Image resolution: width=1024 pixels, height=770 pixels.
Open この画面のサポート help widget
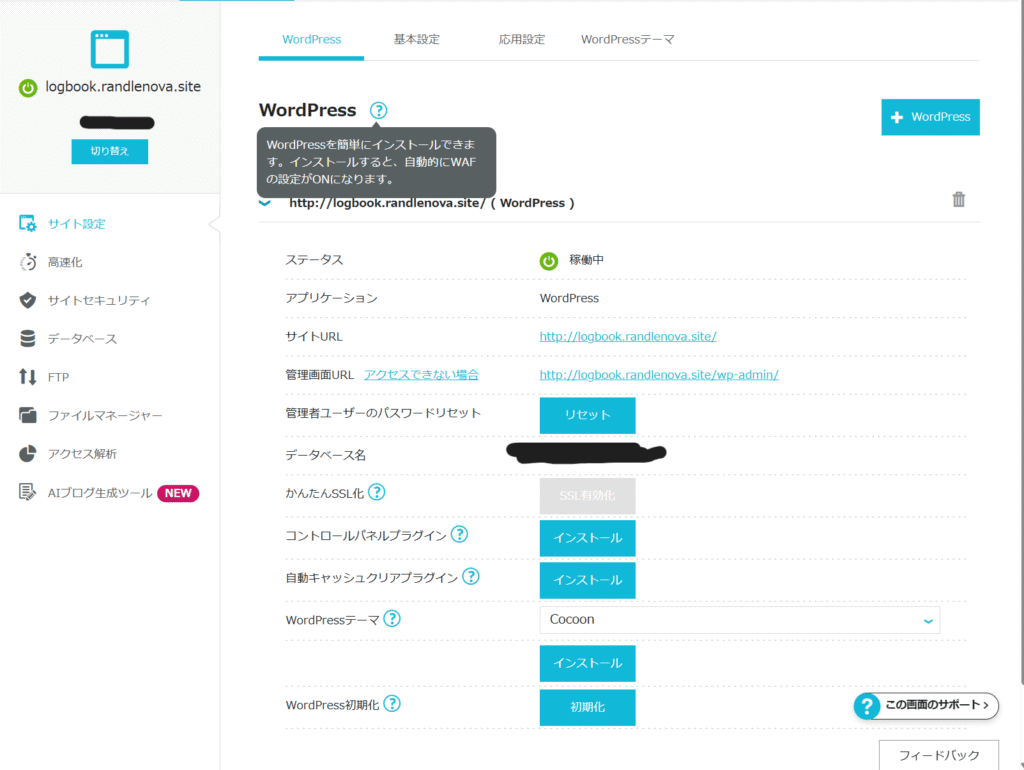tap(926, 706)
